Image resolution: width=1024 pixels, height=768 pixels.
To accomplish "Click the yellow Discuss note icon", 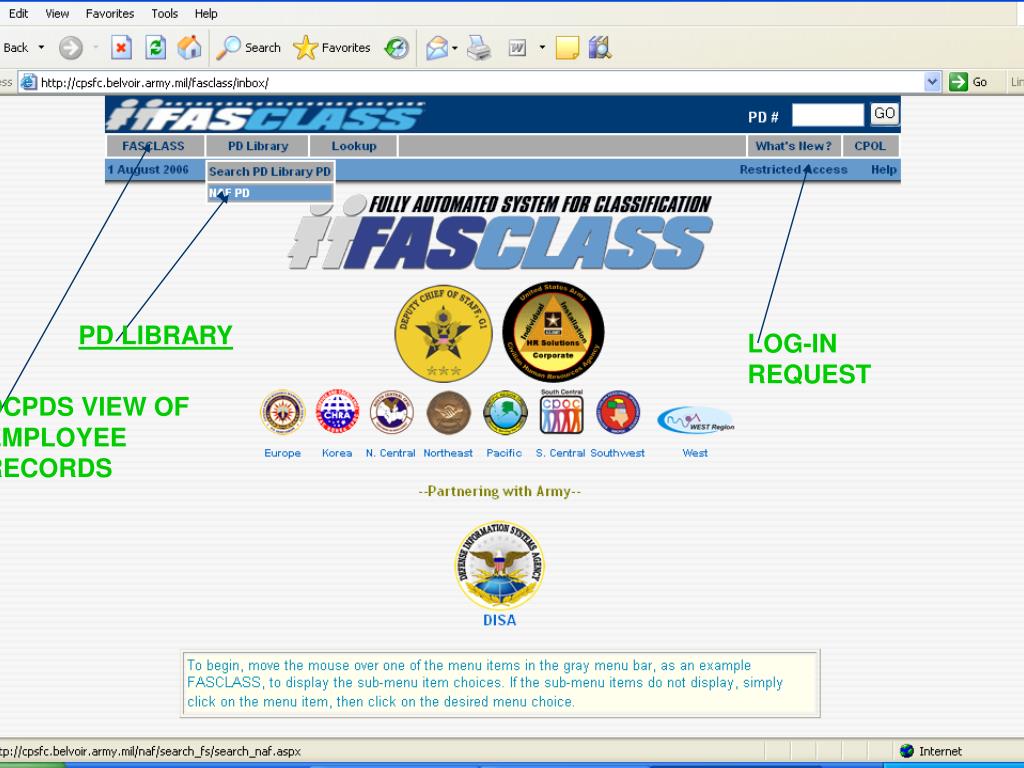I will 567,48.
